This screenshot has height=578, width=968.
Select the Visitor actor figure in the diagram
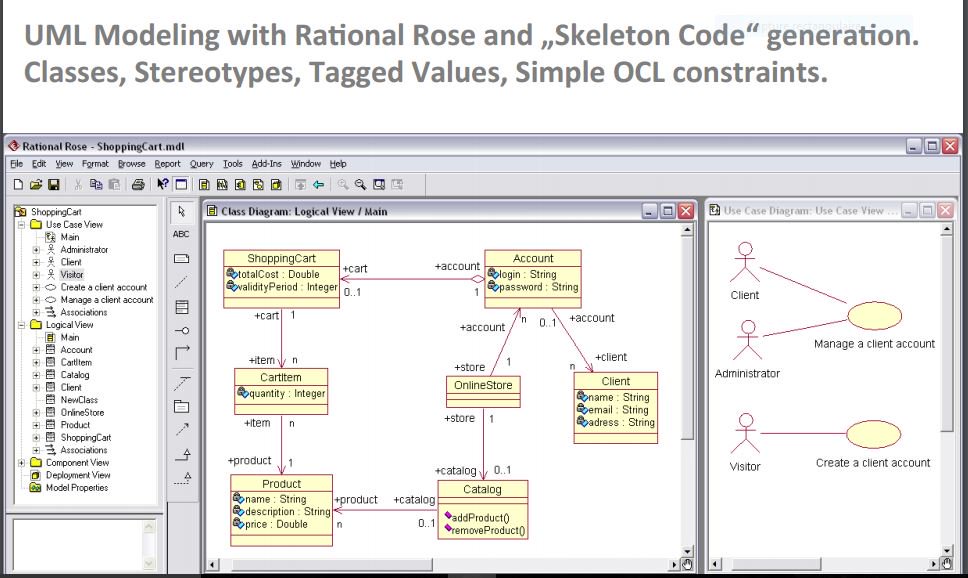[x=746, y=434]
